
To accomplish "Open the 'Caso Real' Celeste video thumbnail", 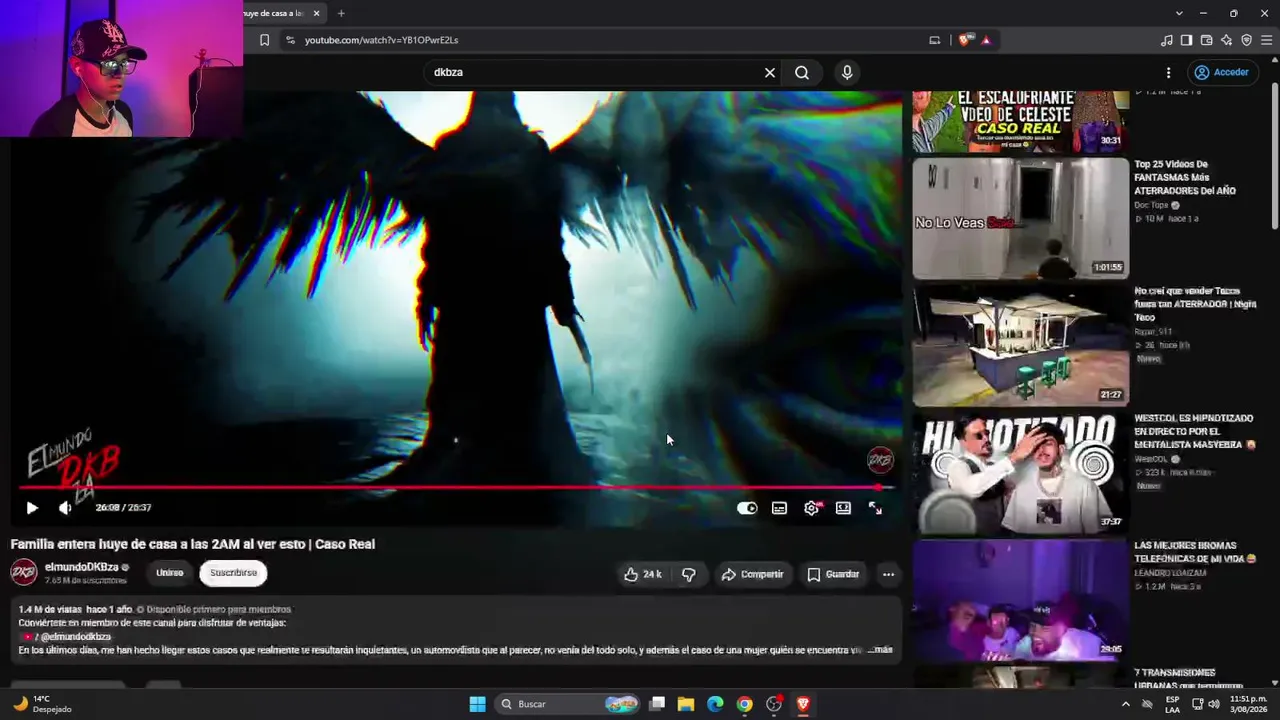I will pyautogui.click(x=1020, y=121).
